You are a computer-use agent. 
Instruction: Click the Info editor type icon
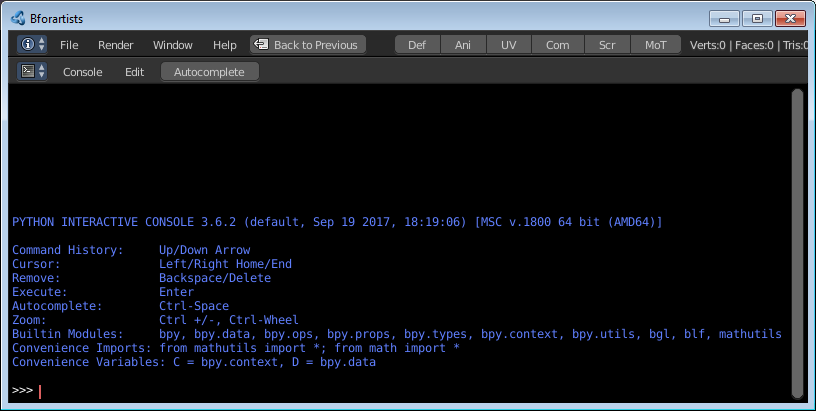point(27,45)
